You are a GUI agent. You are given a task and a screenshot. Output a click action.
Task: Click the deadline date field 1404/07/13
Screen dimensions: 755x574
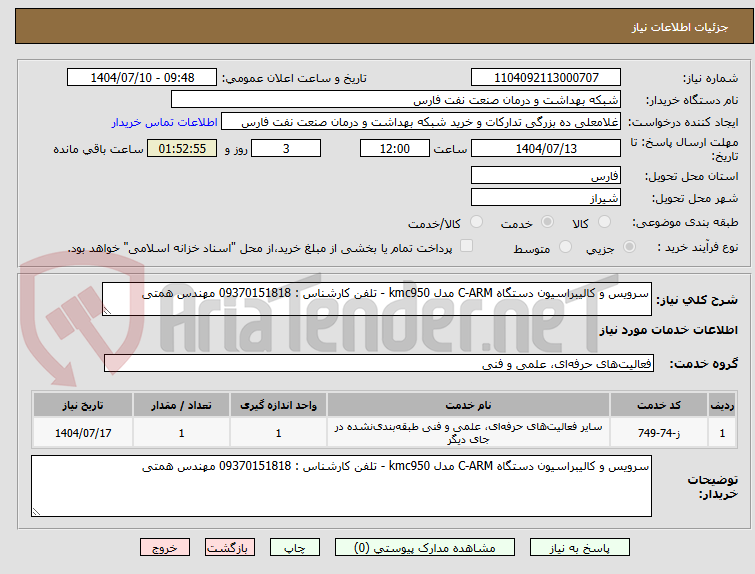(x=546, y=148)
